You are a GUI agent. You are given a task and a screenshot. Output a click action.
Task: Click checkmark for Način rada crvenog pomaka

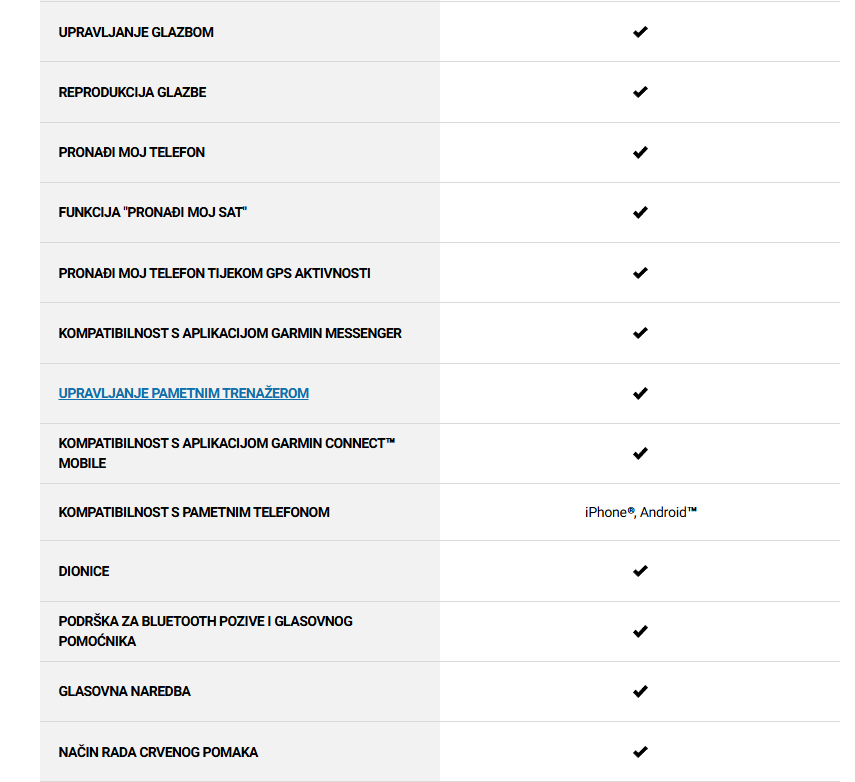pos(640,752)
